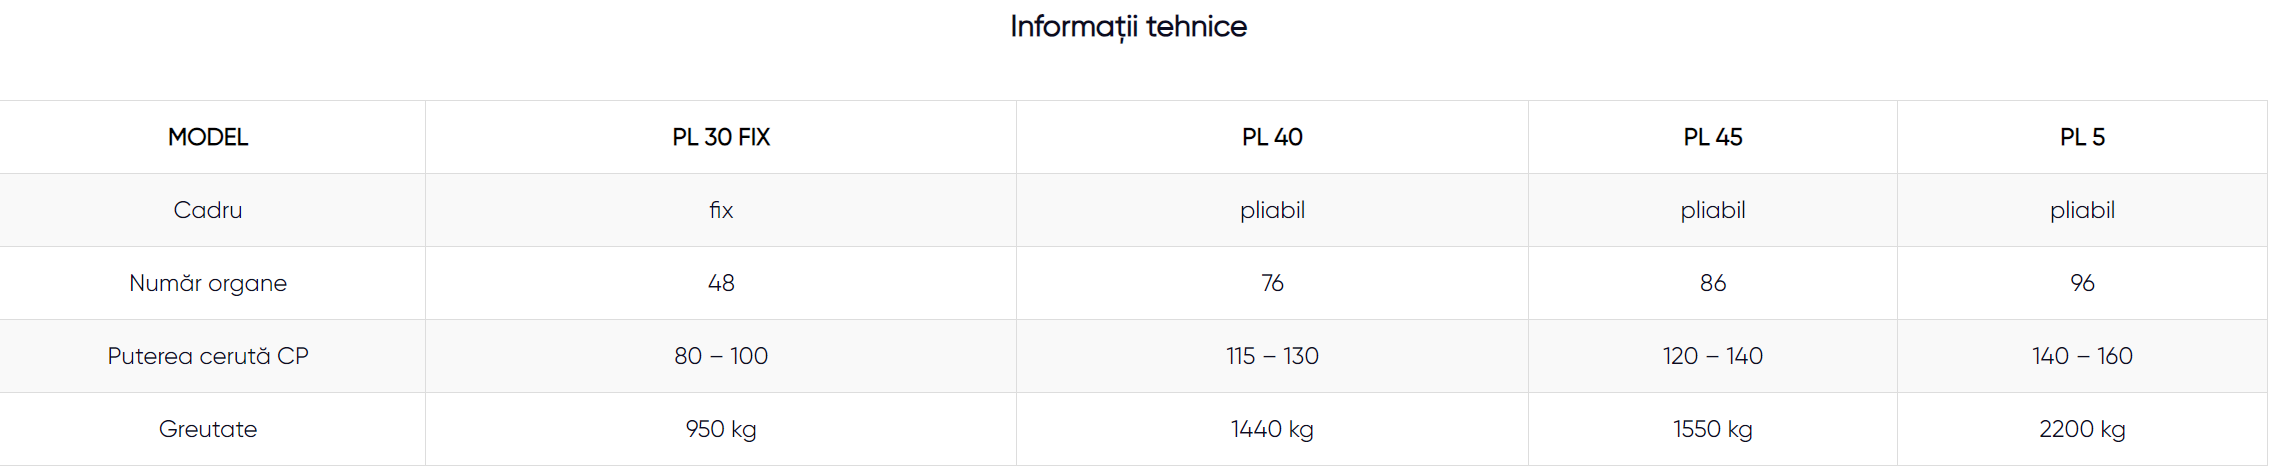Click the PL 40 'pliabil' cell
The height and width of the screenshot is (467, 2279).
1272,210
